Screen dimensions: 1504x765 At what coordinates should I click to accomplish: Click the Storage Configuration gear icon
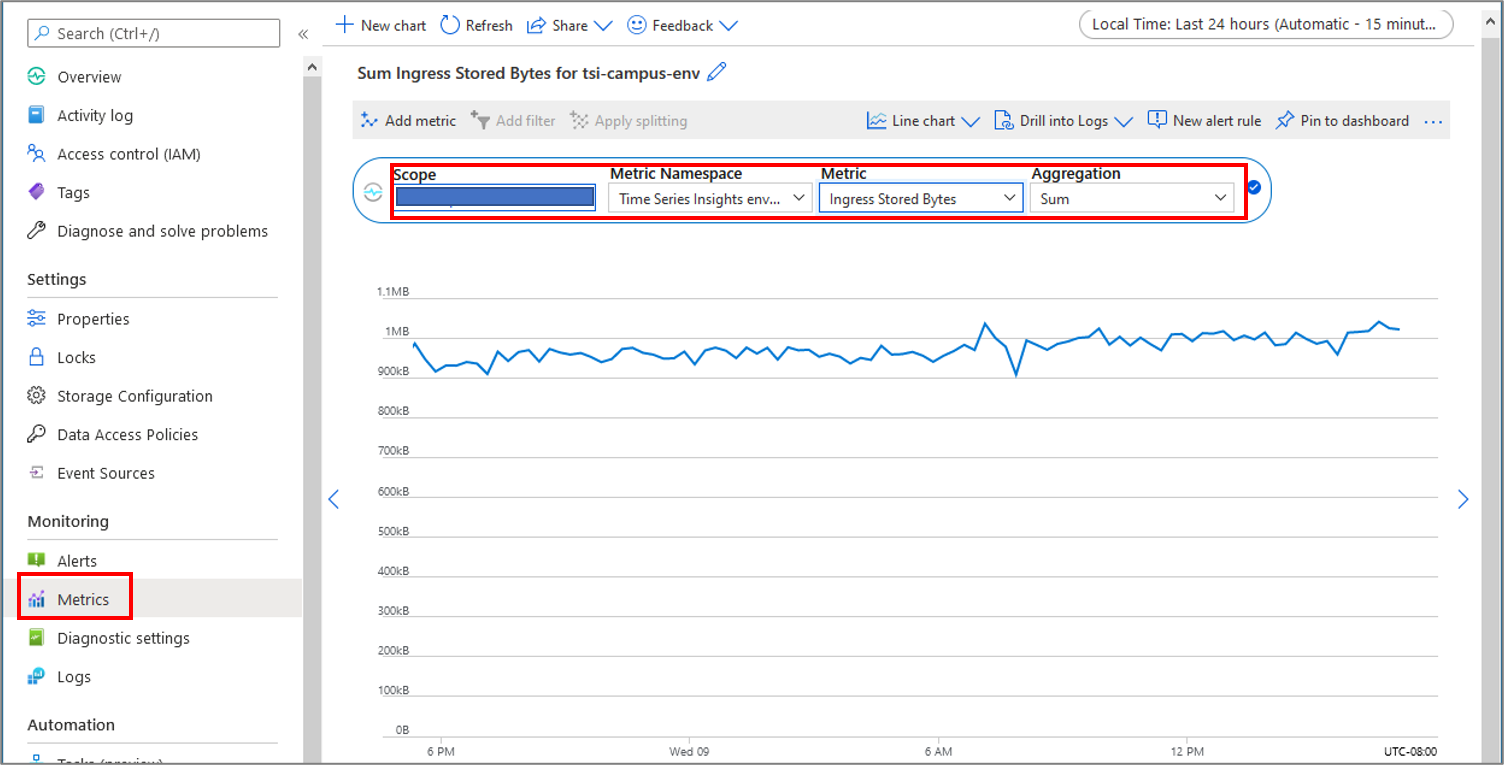tap(37, 396)
